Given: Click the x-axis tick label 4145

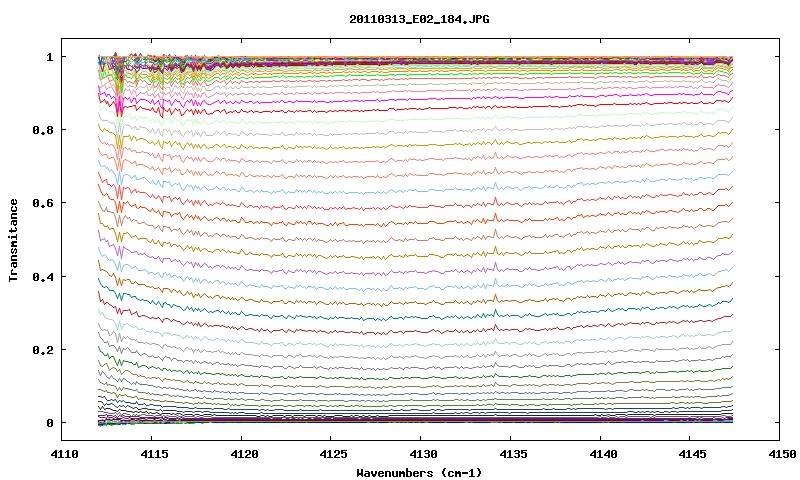Looking at the screenshot, I should tap(692, 454).
